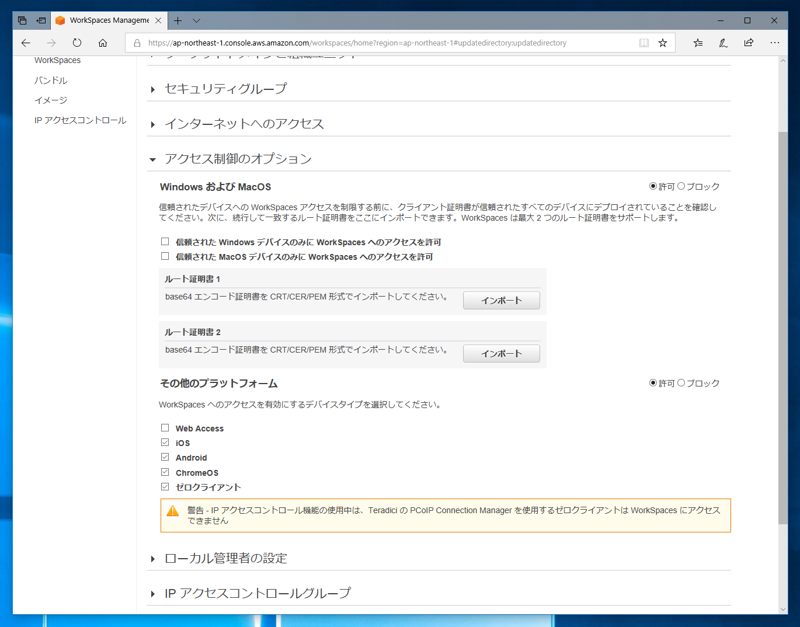Image resolution: width=800 pixels, height=627 pixels.
Task: Select 許可 for Windows および MacOS
Action: point(653,186)
